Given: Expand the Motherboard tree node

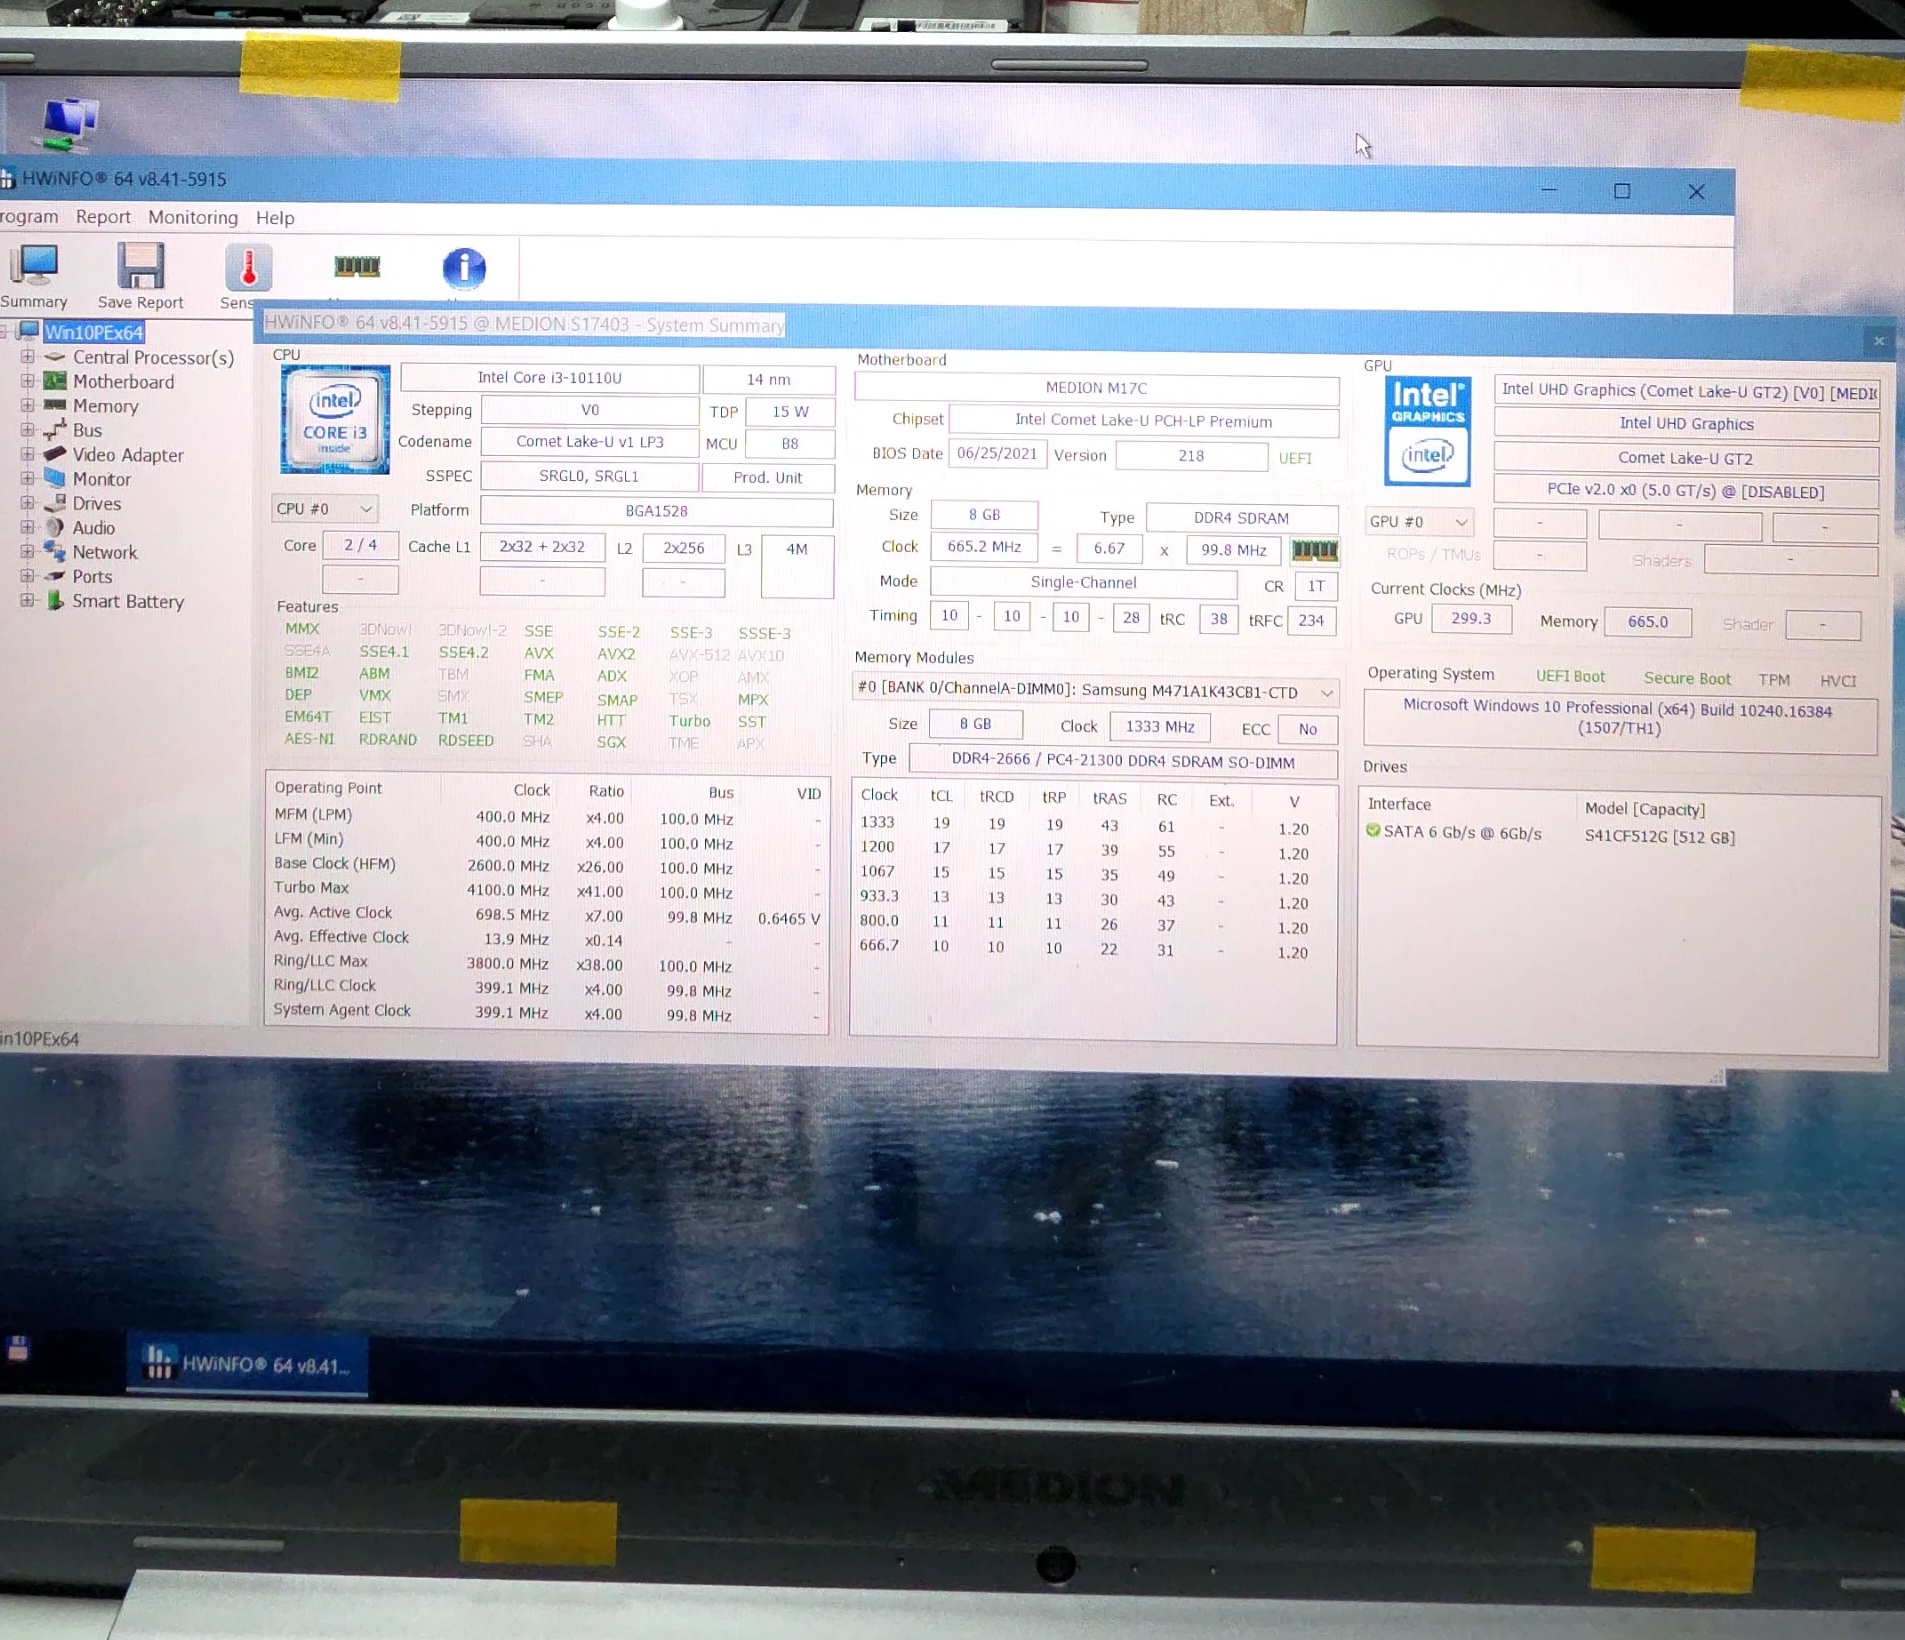Looking at the screenshot, I should click(x=27, y=381).
